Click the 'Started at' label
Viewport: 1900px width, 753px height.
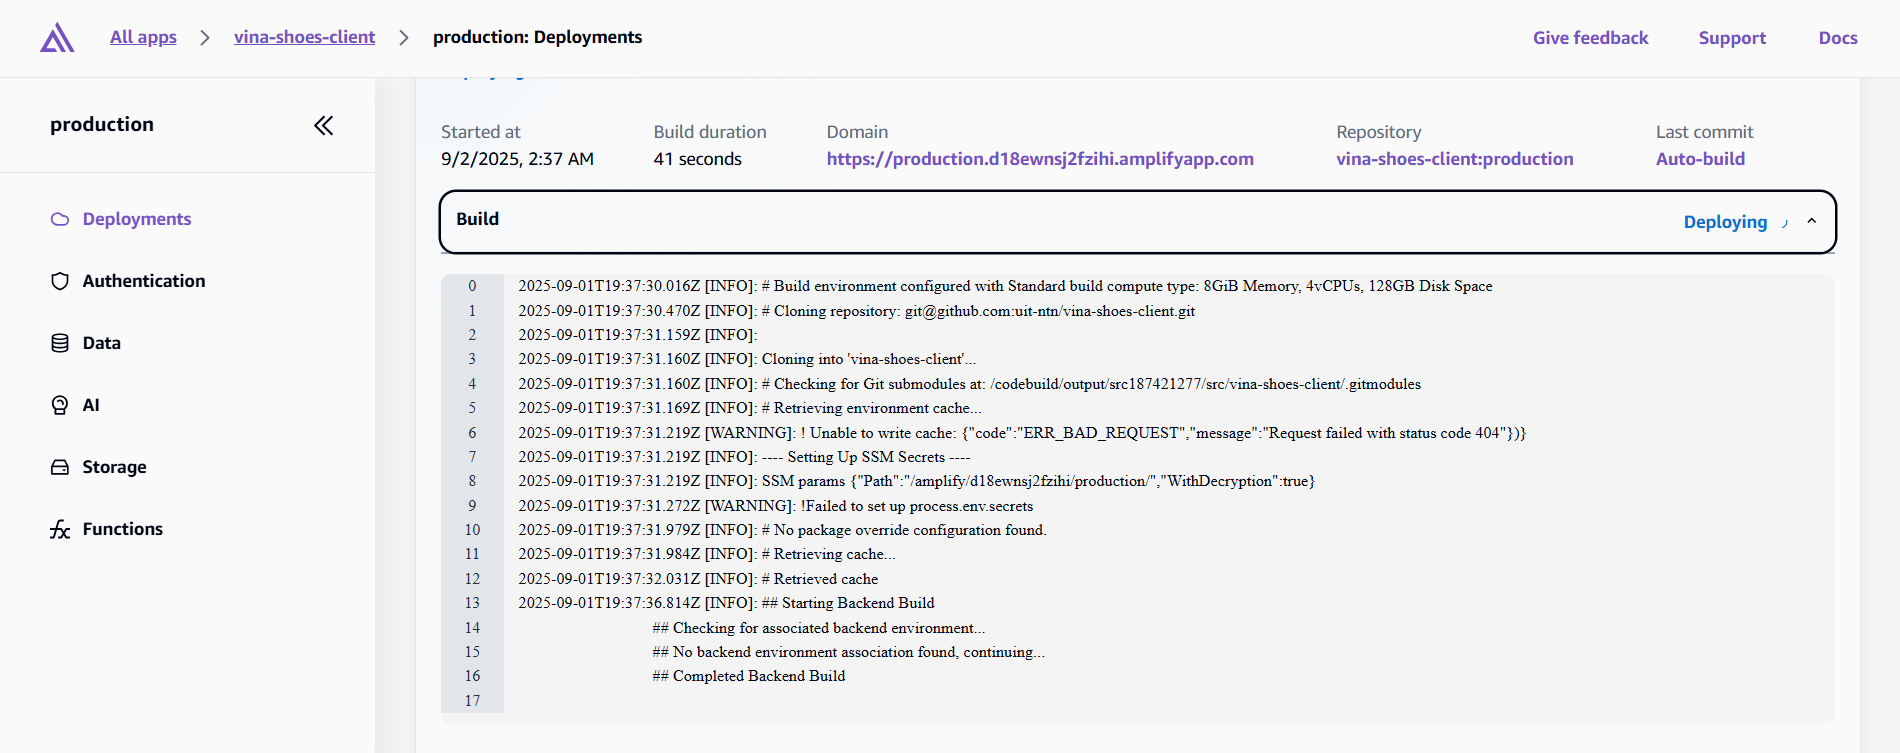(481, 132)
